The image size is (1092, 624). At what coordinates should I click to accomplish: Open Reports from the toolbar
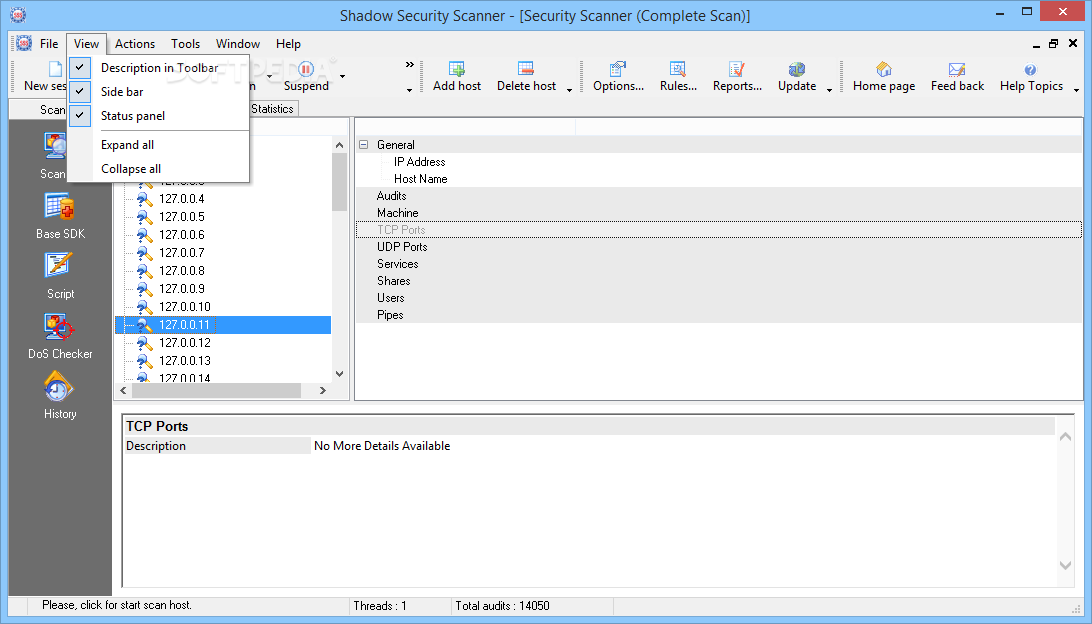pos(737,69)
